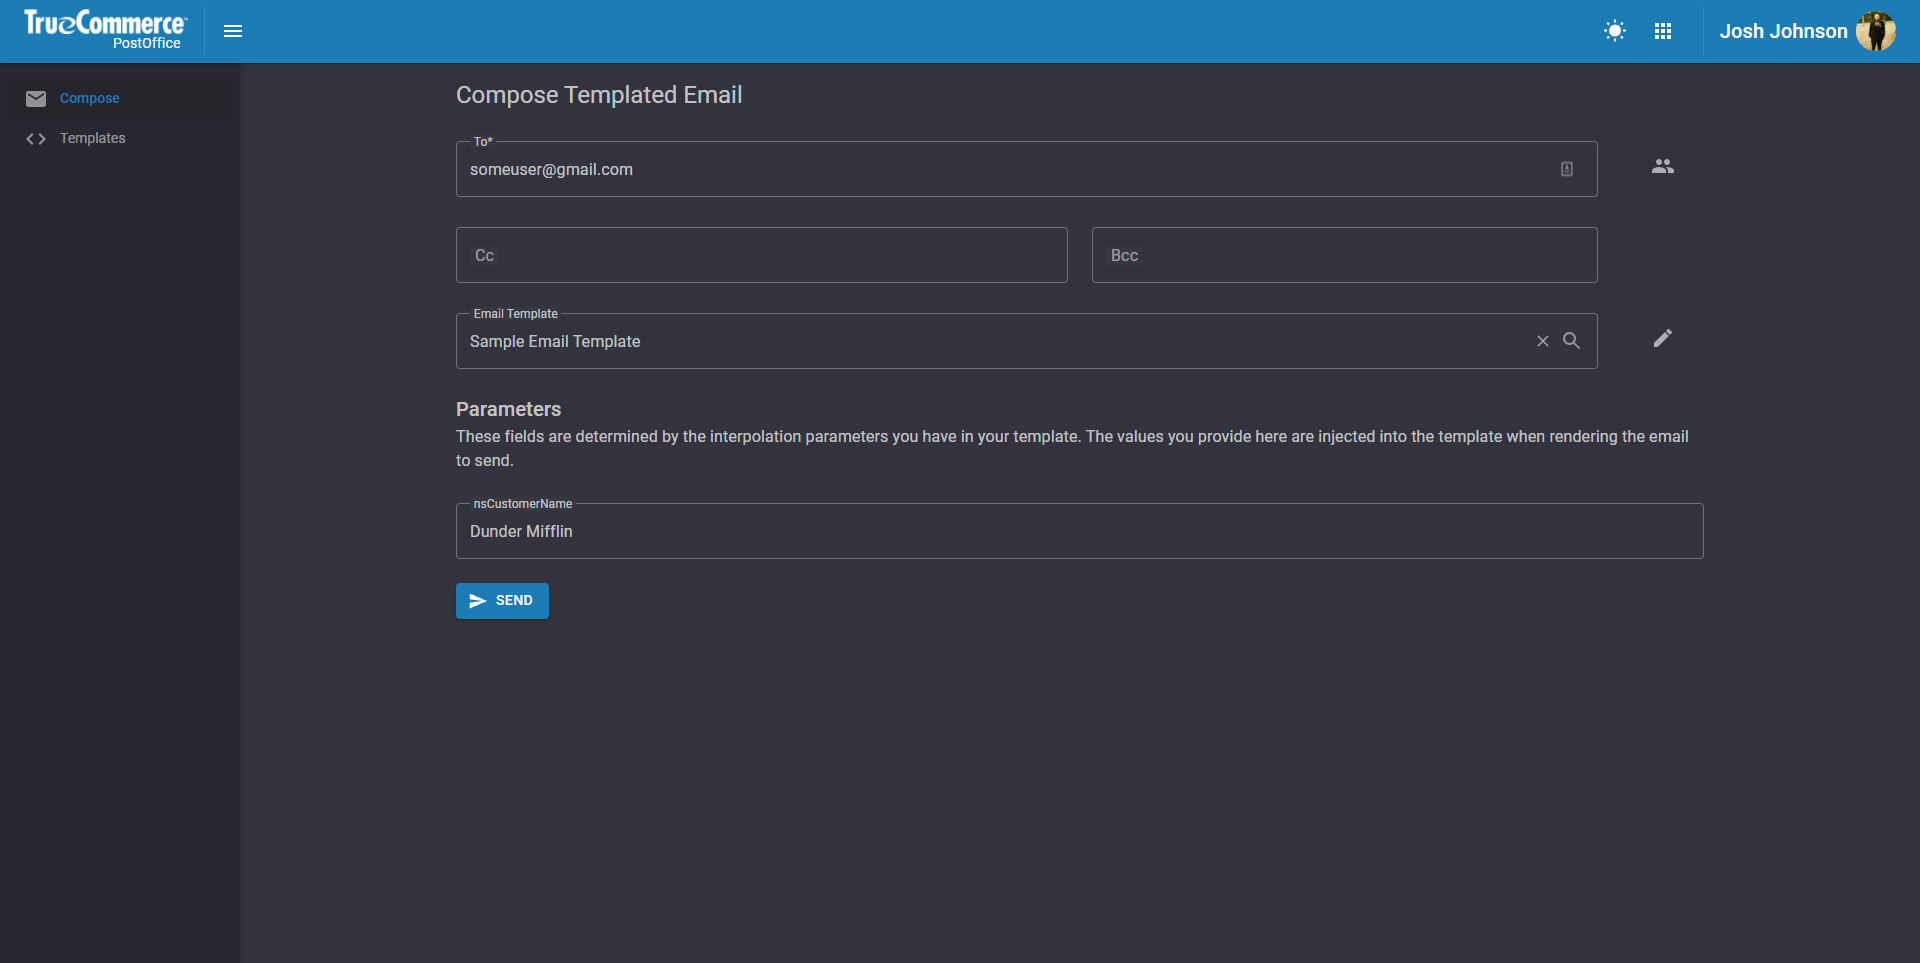The width and height of the screenshot is (1920, 963).
Task: Open Compose in the sidebar
Action: coord(120,98)
